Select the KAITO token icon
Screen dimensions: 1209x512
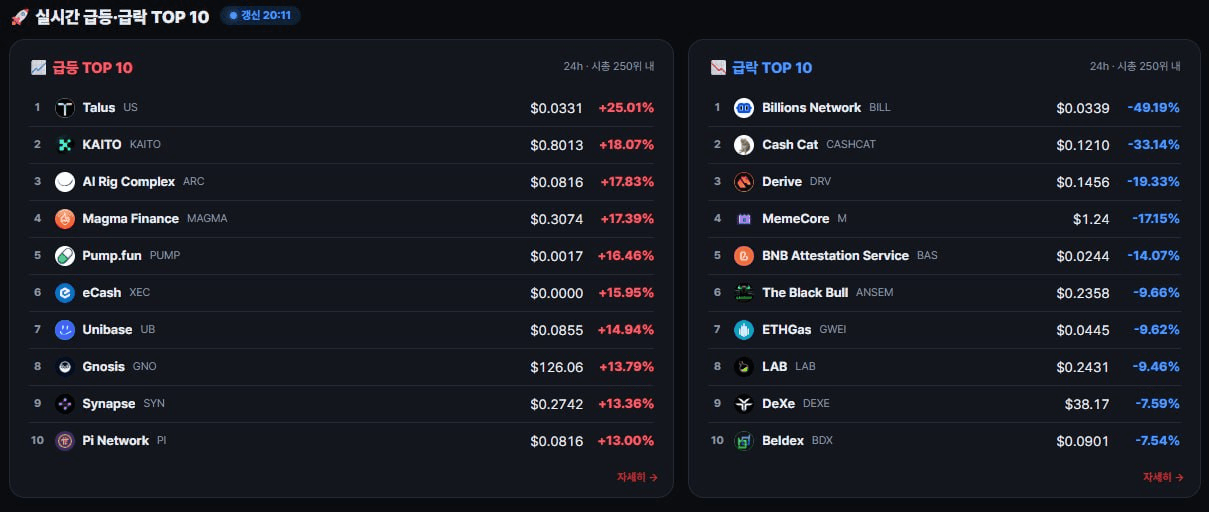65,145
